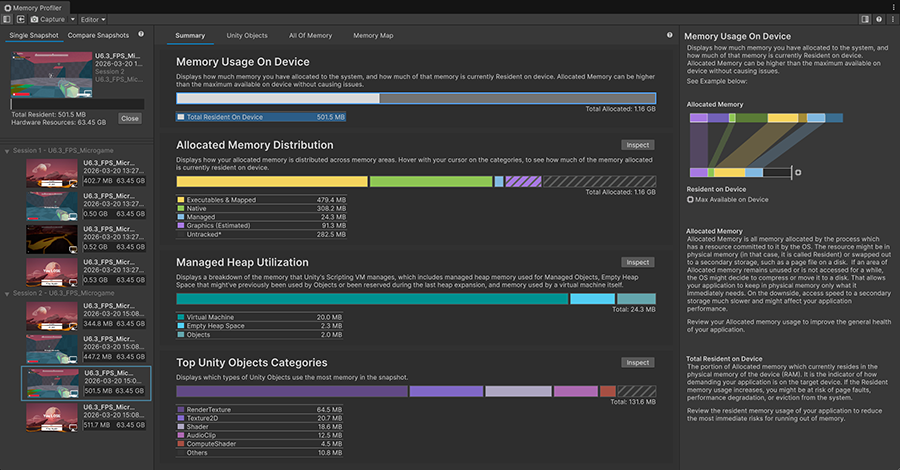Click the Max Available on Device legend icon
Viewport: 900px width, 470px height.
click(x=690, y=200)
